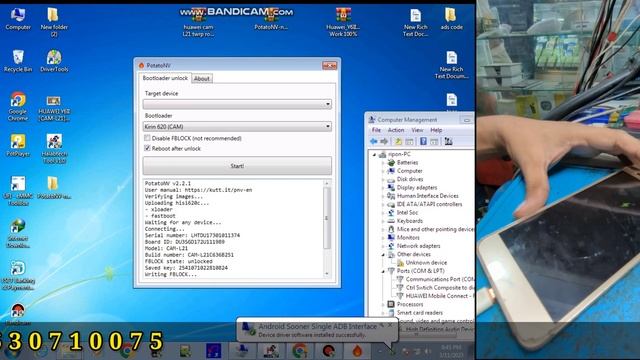This screenshot has height=360, width=640.
Task: Click Help icon in Computer Management toolbar
Action: pyautogui.click(x=423, y=141)
